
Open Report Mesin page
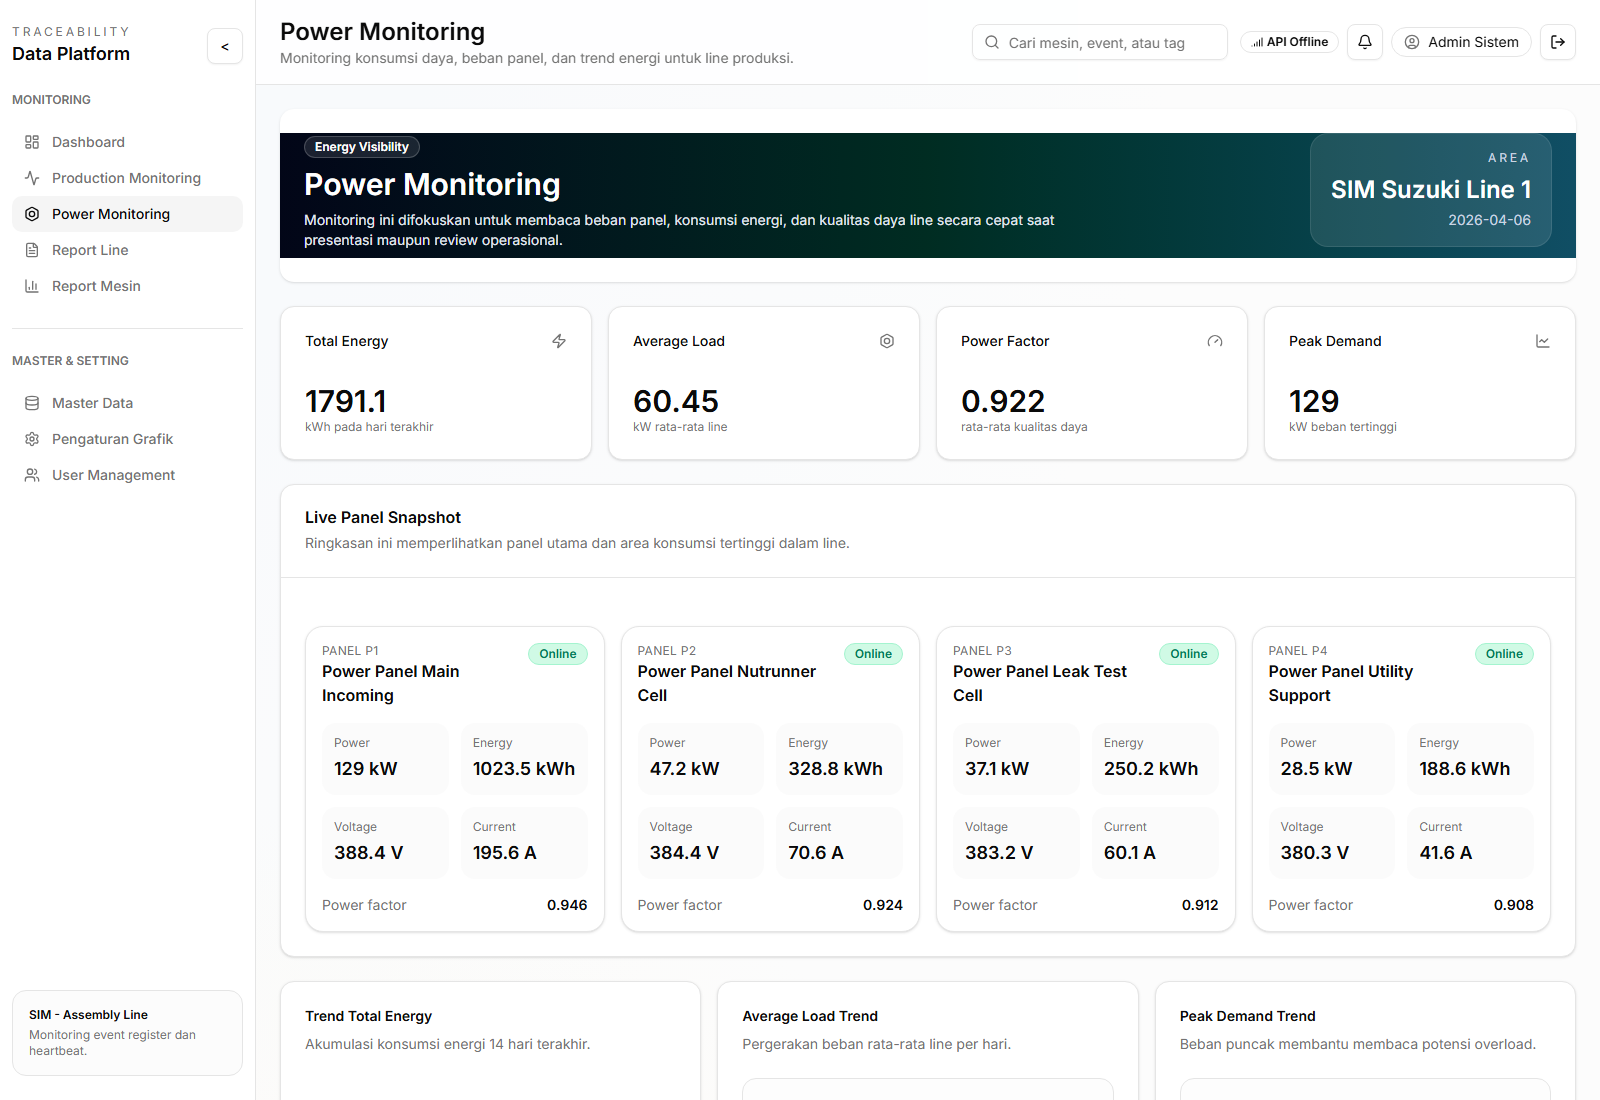coord(127,286)
